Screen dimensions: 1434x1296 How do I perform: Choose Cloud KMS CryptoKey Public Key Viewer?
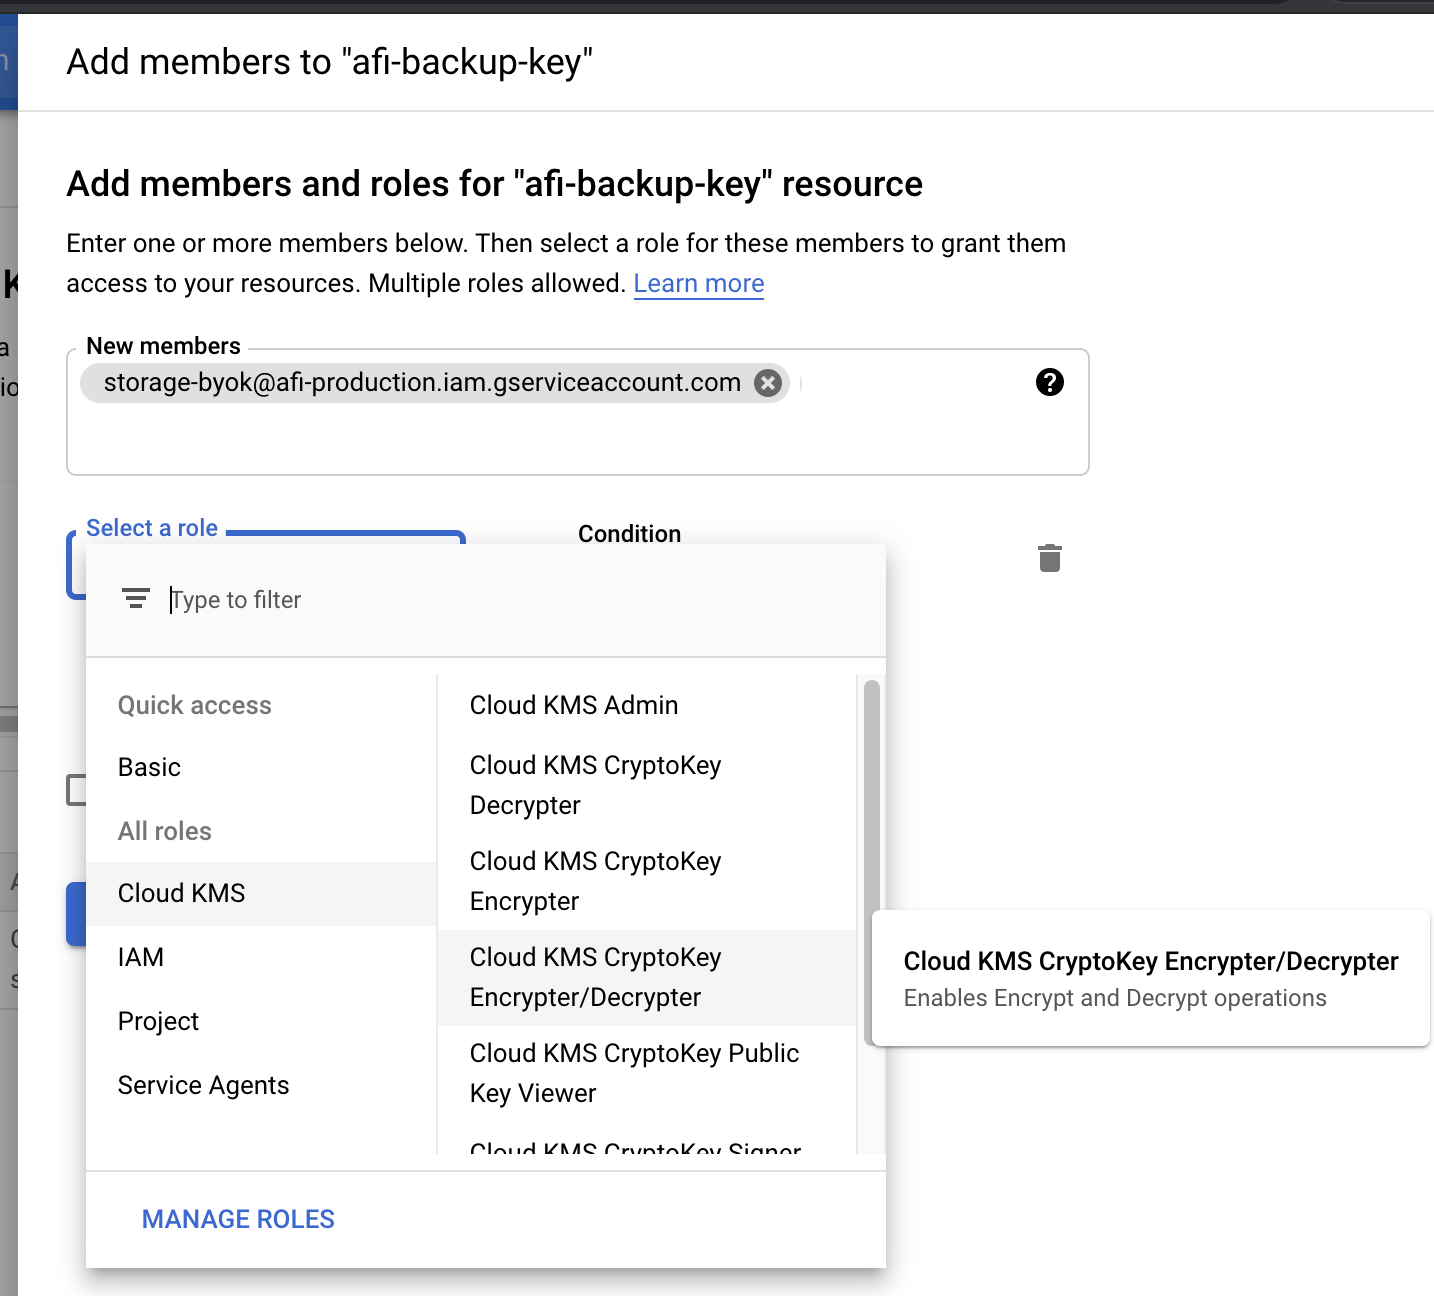pyautogui.click(x=647, y=1073)
